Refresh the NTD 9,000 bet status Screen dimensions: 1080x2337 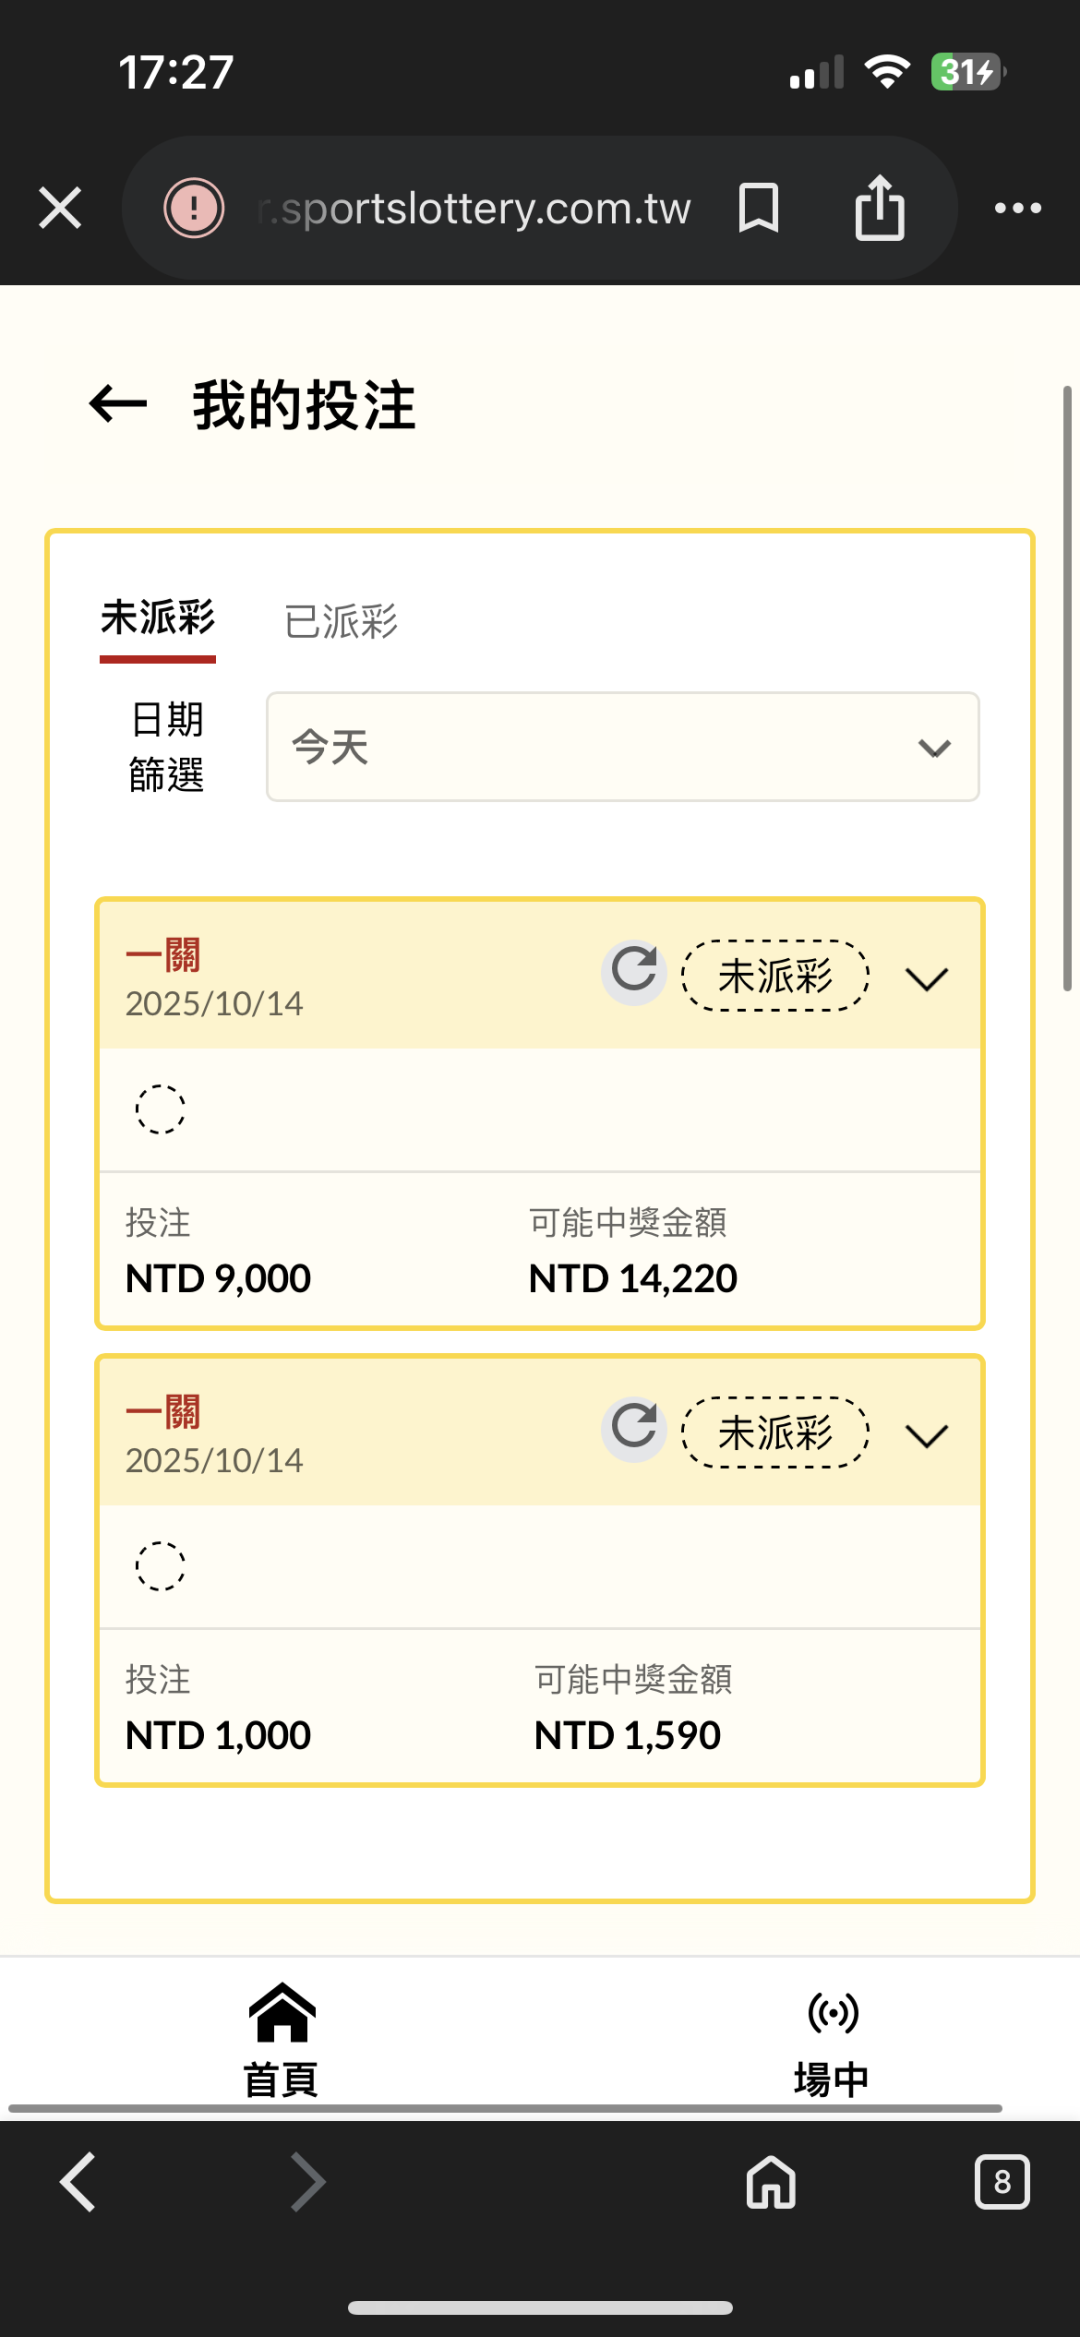tap(634, 971)
